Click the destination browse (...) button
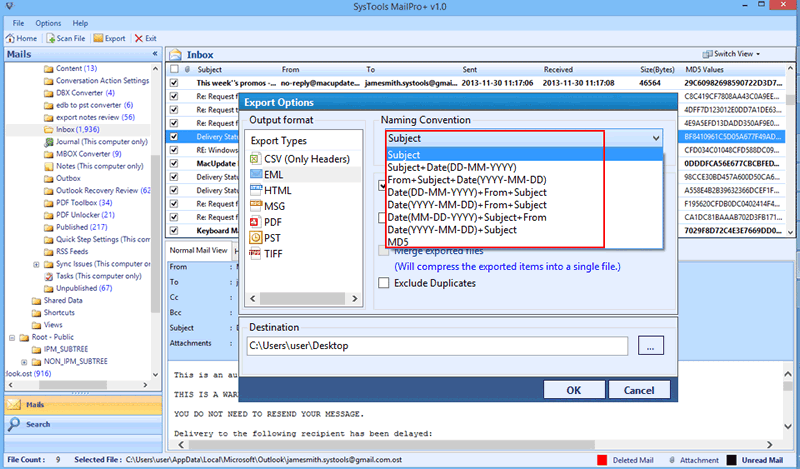The image size is (800, 469). point(651,345)
